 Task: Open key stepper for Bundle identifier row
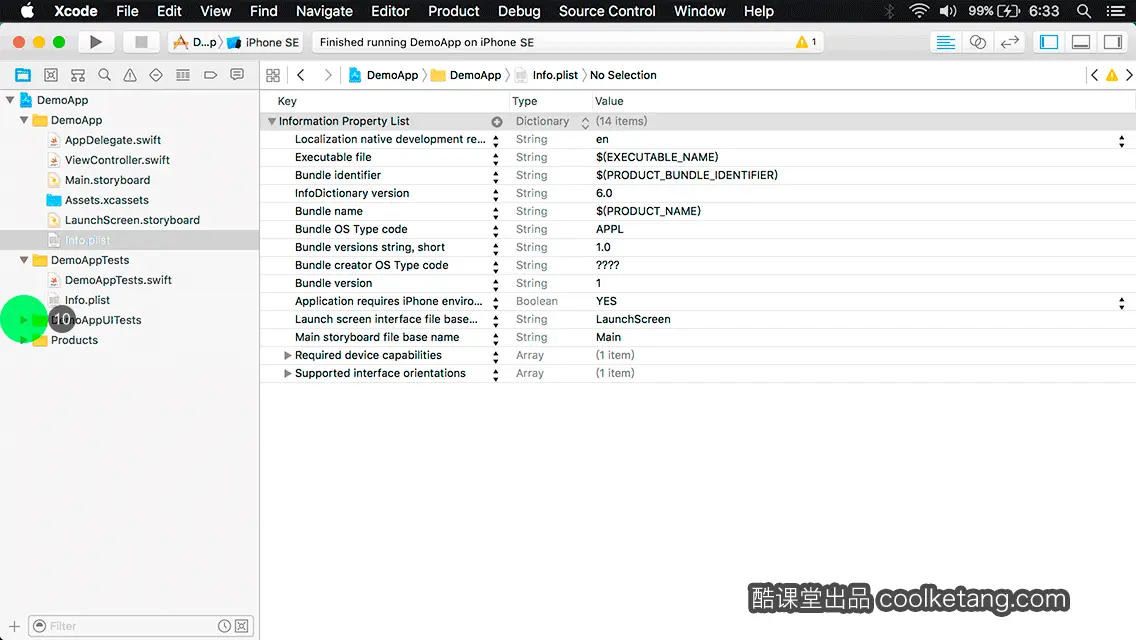coord(496,176)
